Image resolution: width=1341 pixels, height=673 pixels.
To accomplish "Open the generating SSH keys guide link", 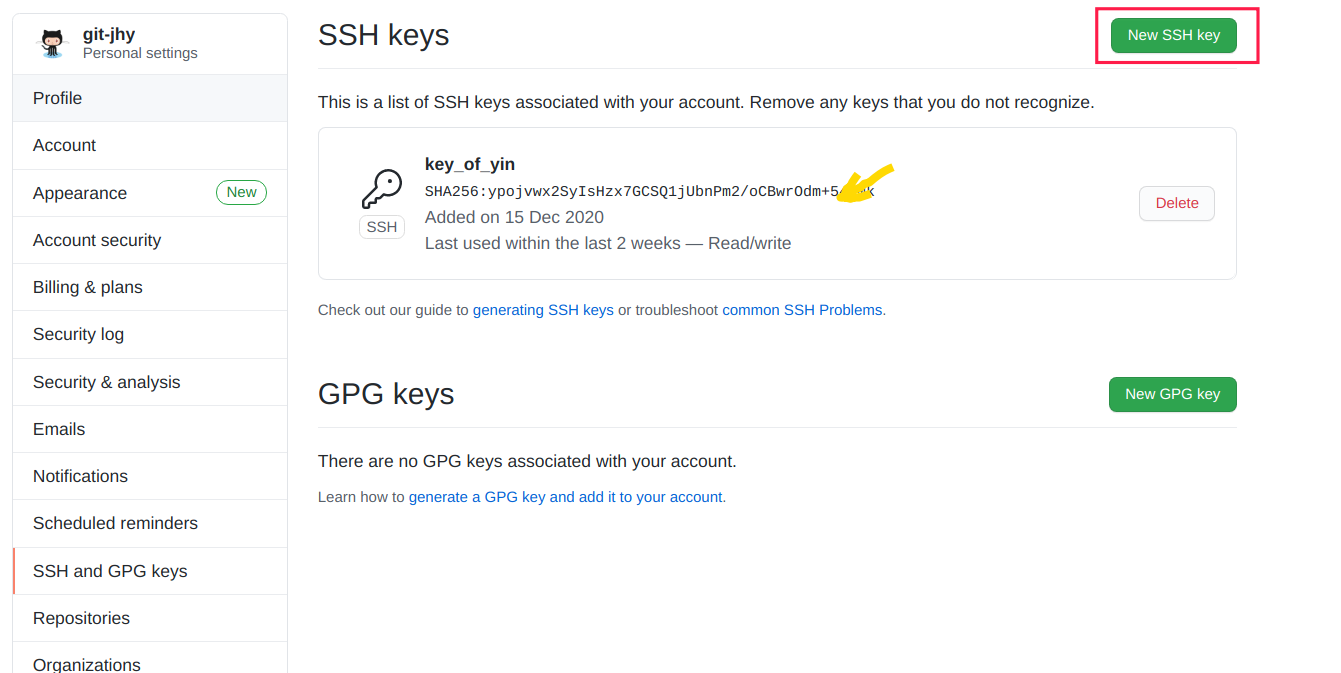I will tap(543, 310).
